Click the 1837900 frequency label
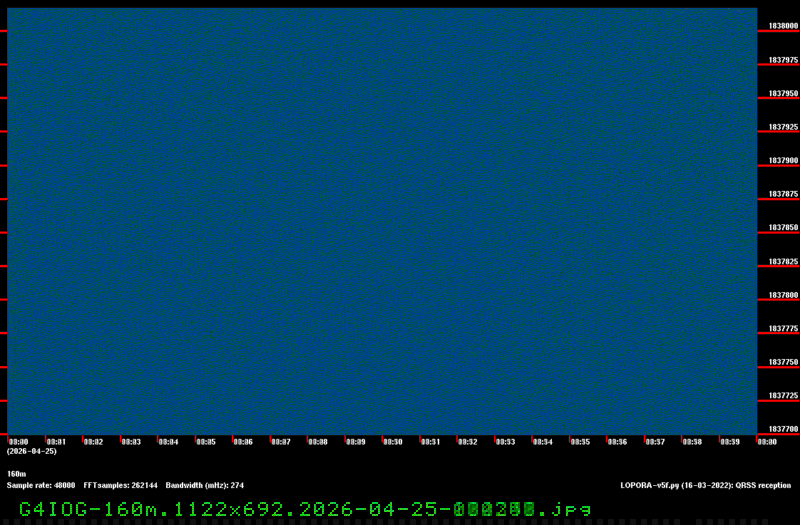Image resolution: width=800 pixels, height=525 pixels. tap(783, 160)
